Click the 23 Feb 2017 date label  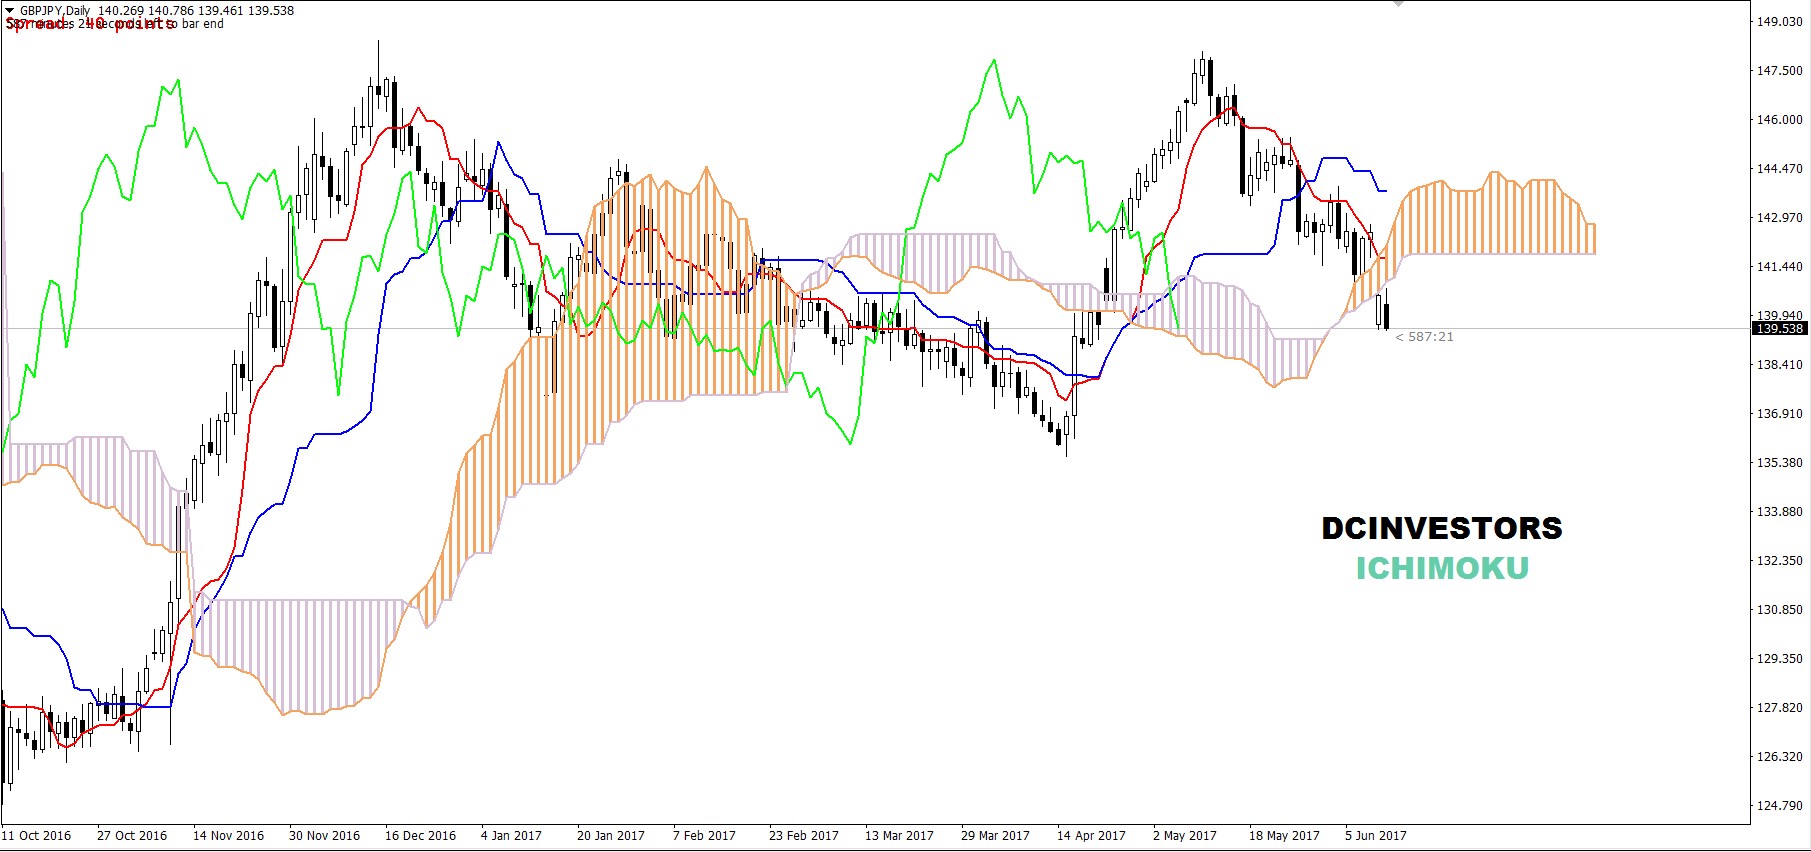[804, 835]
